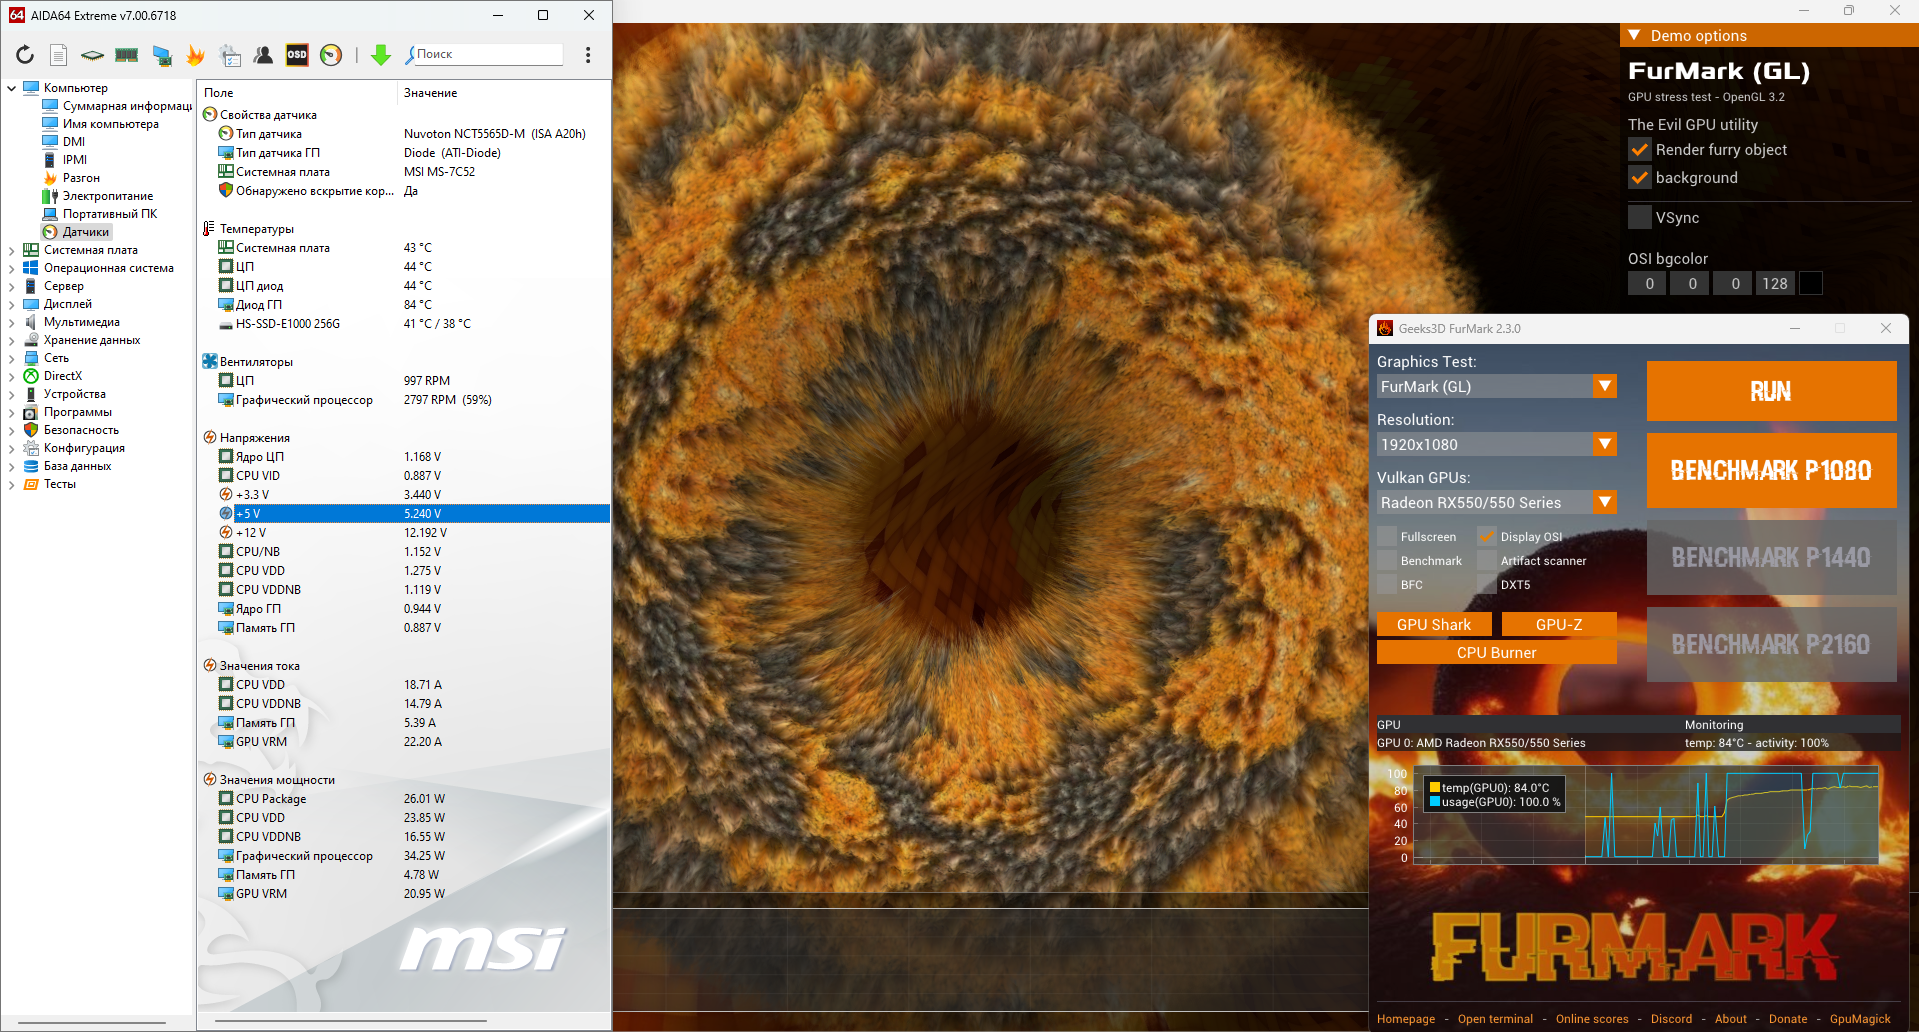Open the Report page icon in AIDA64 toolbar
Screen dimensions: 1919x1032
pyautogui.click(x=59, y=55)
